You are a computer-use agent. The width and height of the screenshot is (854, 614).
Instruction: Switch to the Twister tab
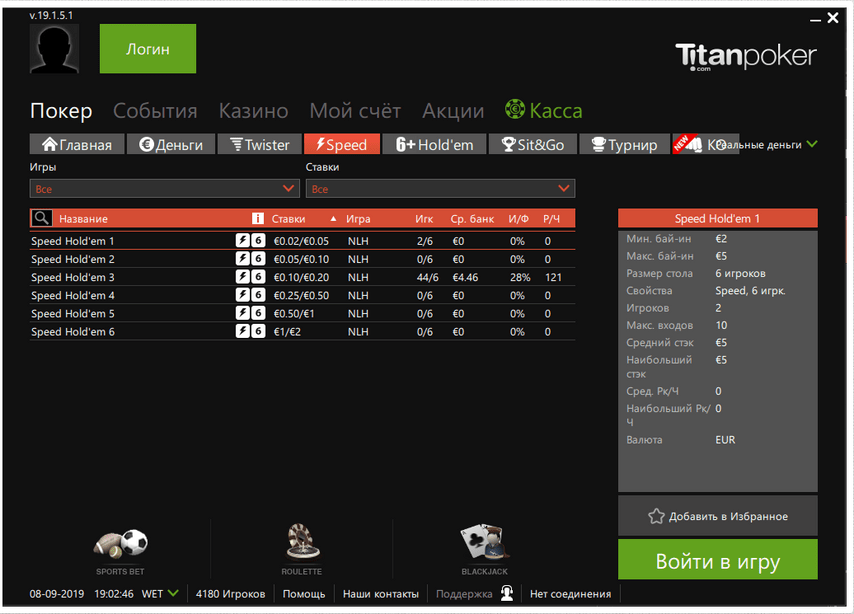[259, 144]
